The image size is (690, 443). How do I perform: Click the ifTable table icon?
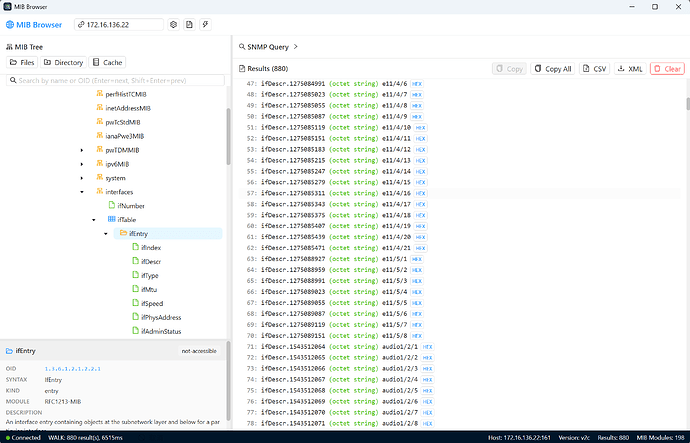[112, 219]
